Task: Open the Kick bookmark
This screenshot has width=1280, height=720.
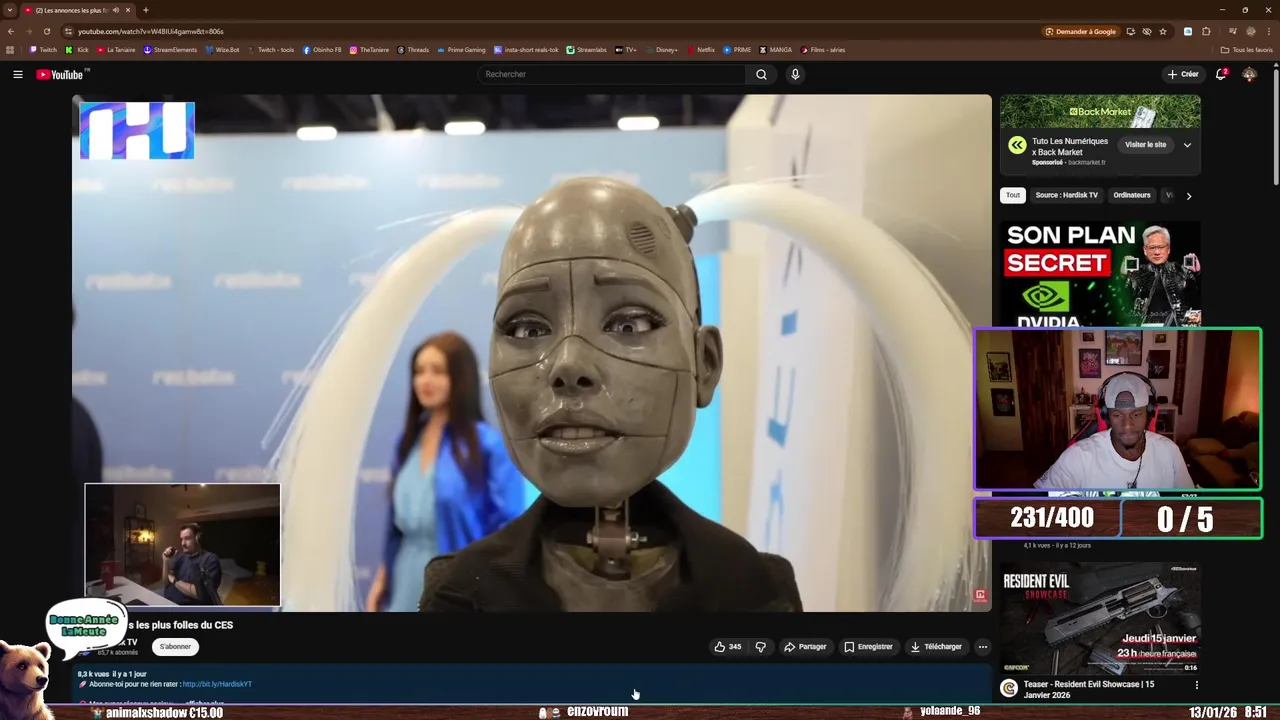Action: pos(78,50)
